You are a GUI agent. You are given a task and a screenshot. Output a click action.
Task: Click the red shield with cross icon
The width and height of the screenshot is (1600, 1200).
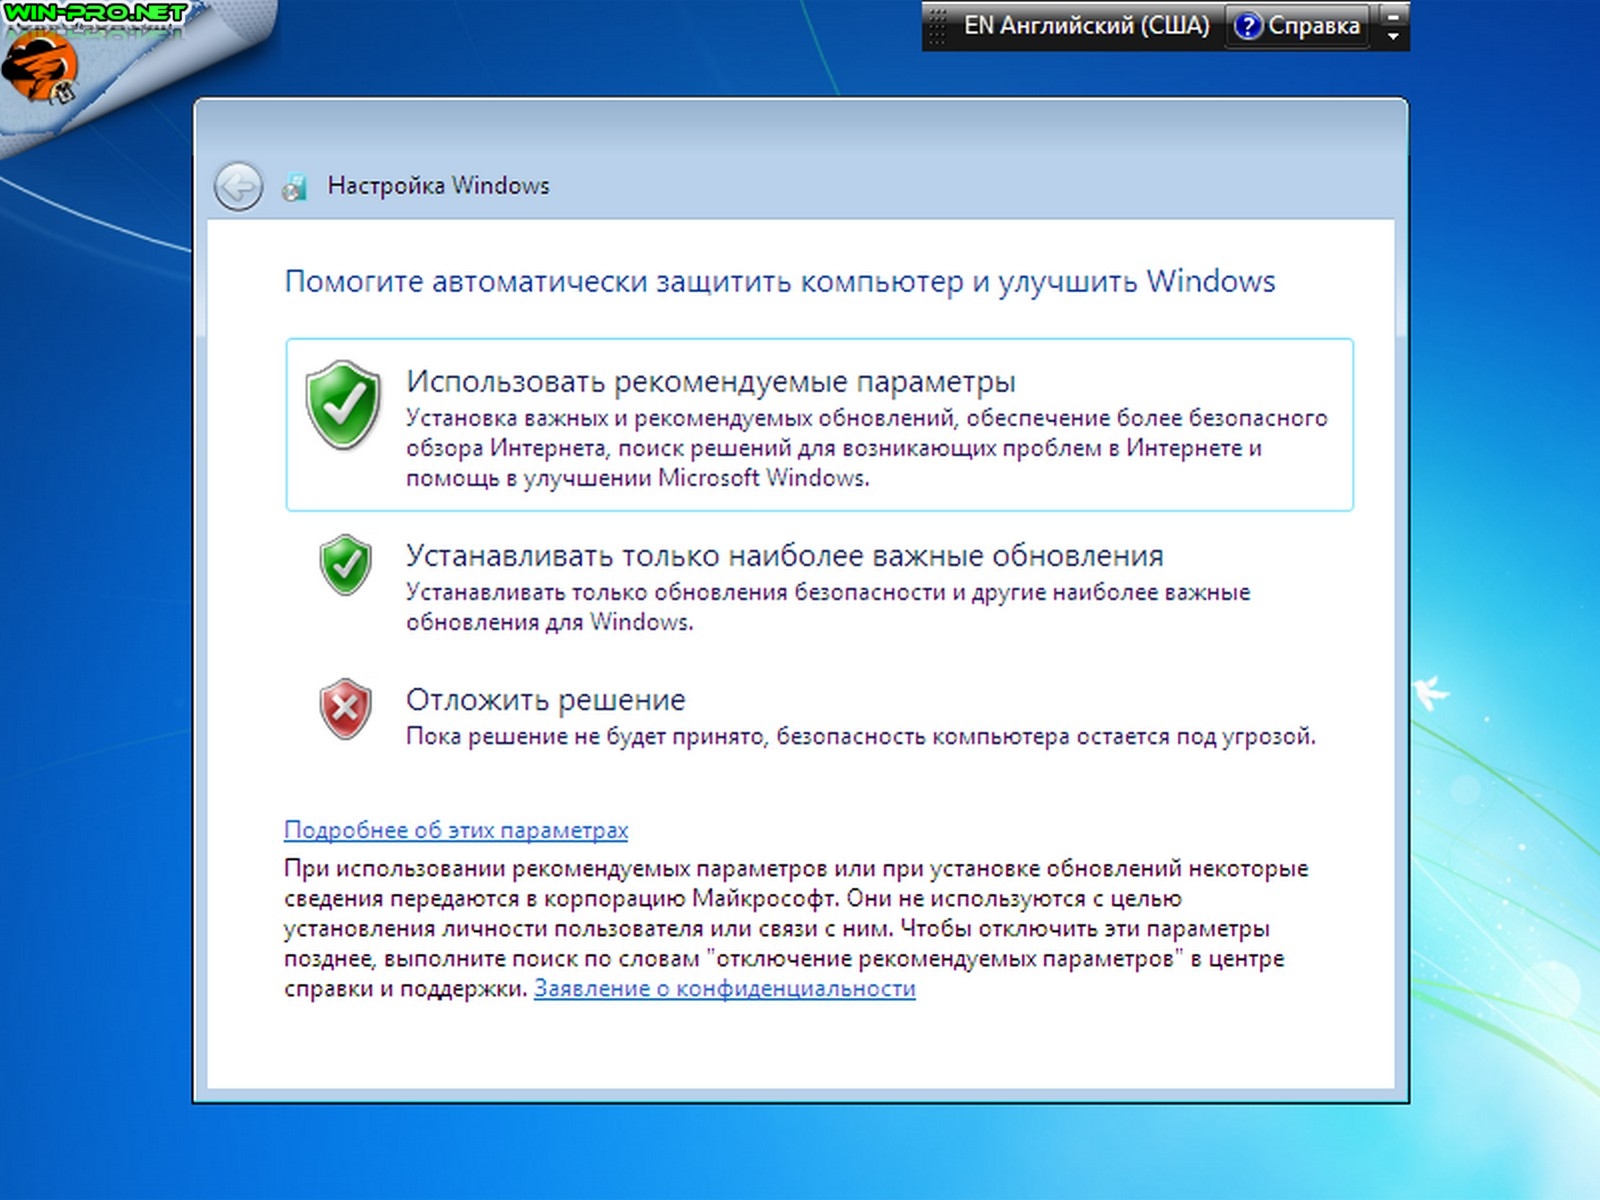(x=345, y=709)
